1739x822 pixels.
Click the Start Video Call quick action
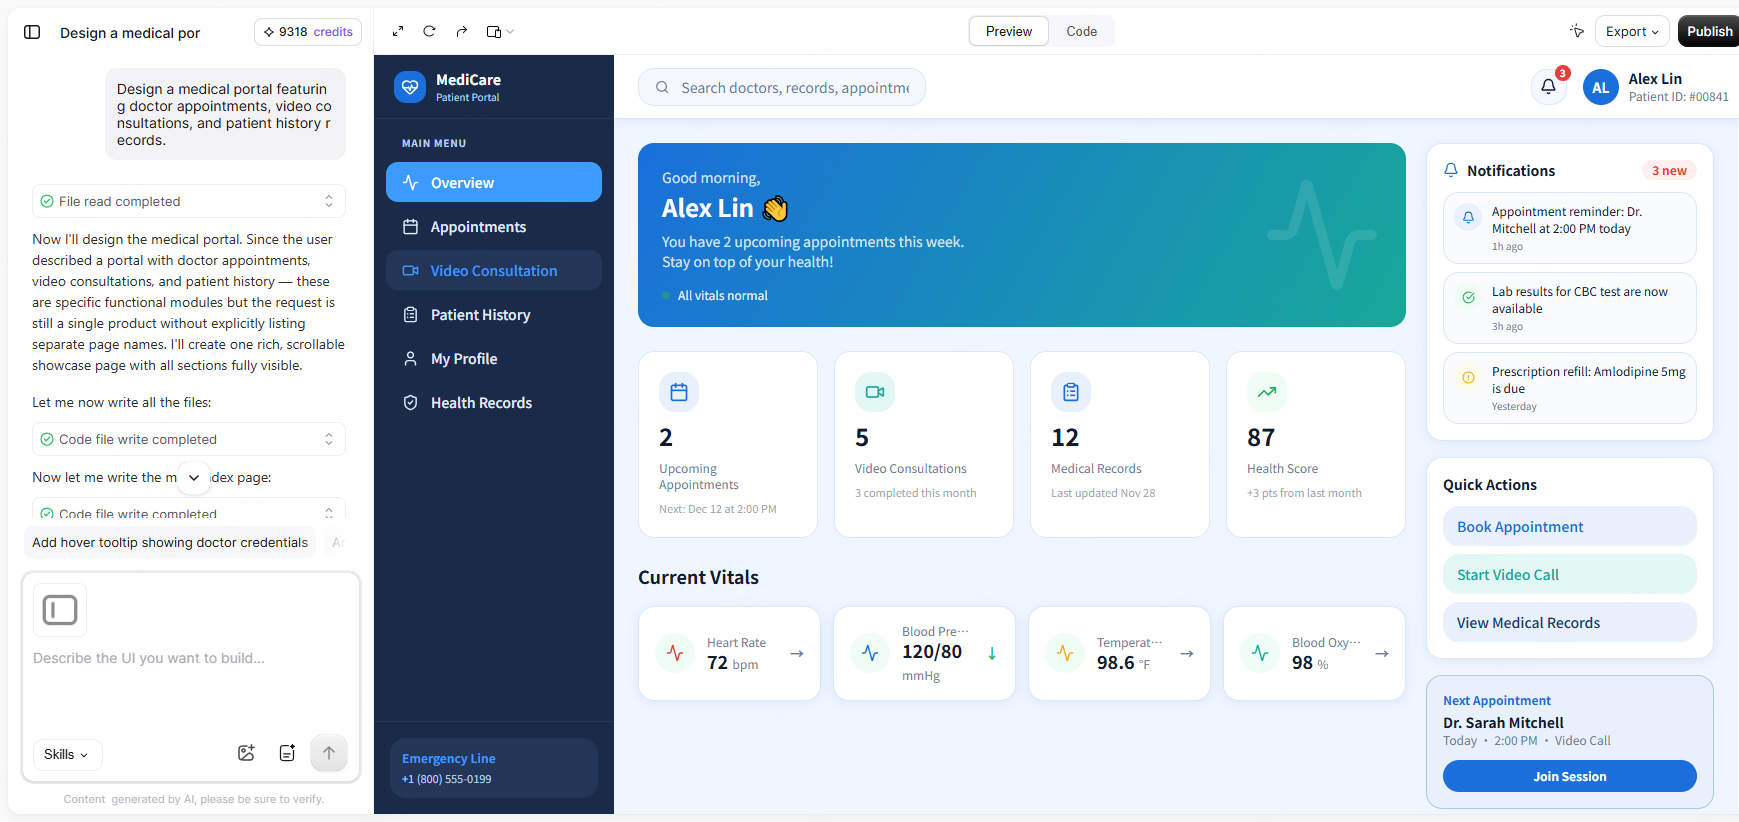click(x=1569, y=574)
